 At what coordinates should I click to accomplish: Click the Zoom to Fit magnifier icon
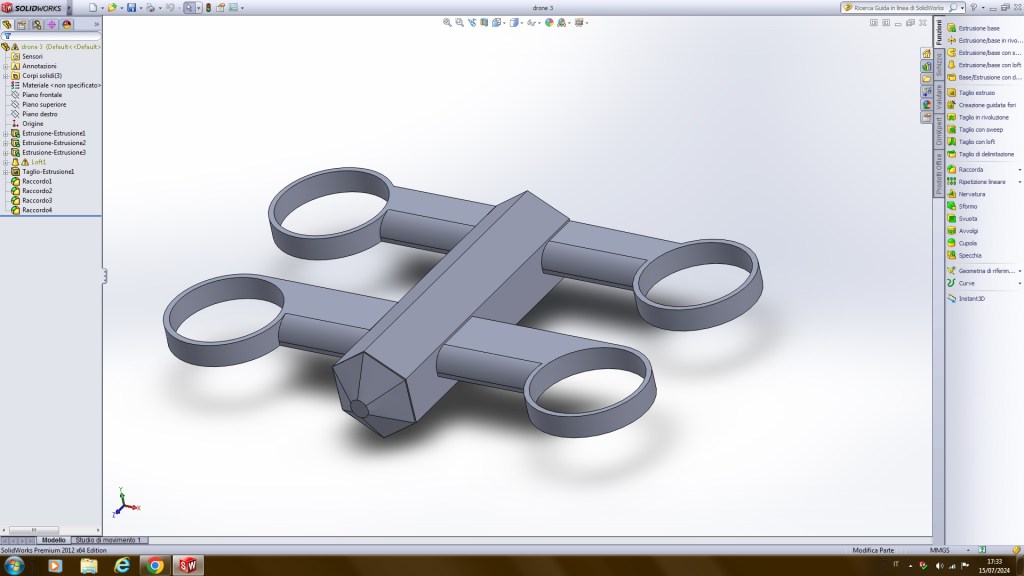click(448, 22)
